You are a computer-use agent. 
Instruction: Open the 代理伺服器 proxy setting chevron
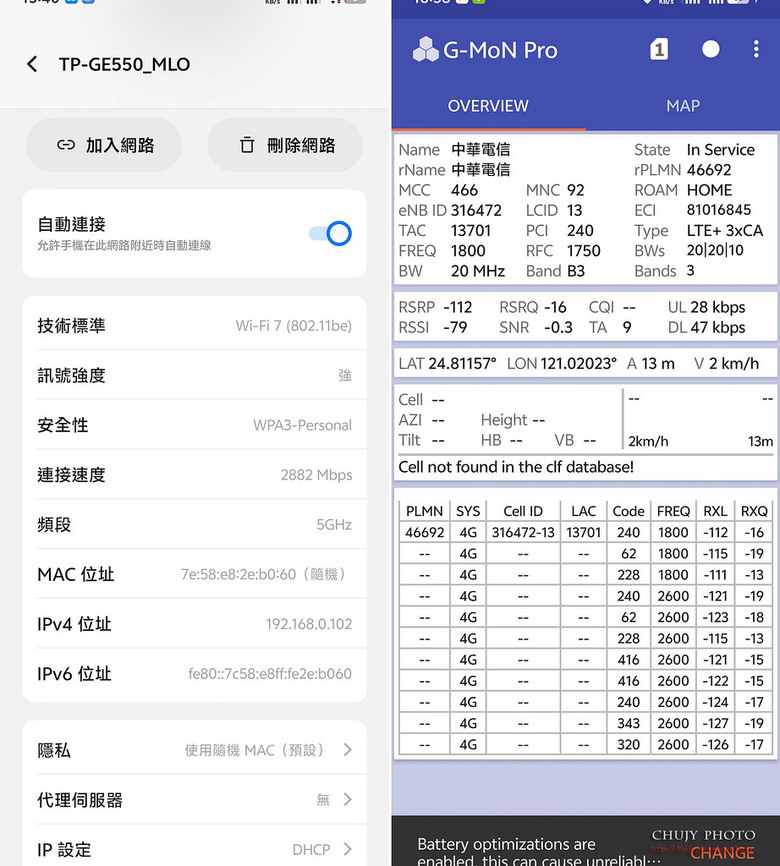(347, 799)
